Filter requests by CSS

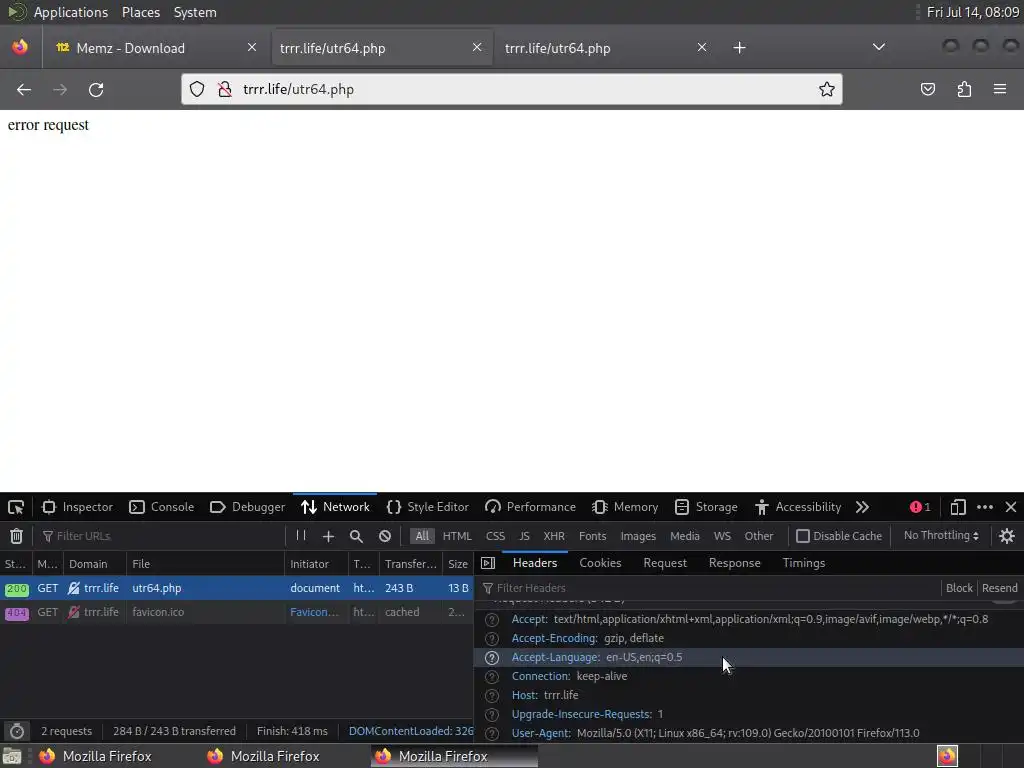495,536
